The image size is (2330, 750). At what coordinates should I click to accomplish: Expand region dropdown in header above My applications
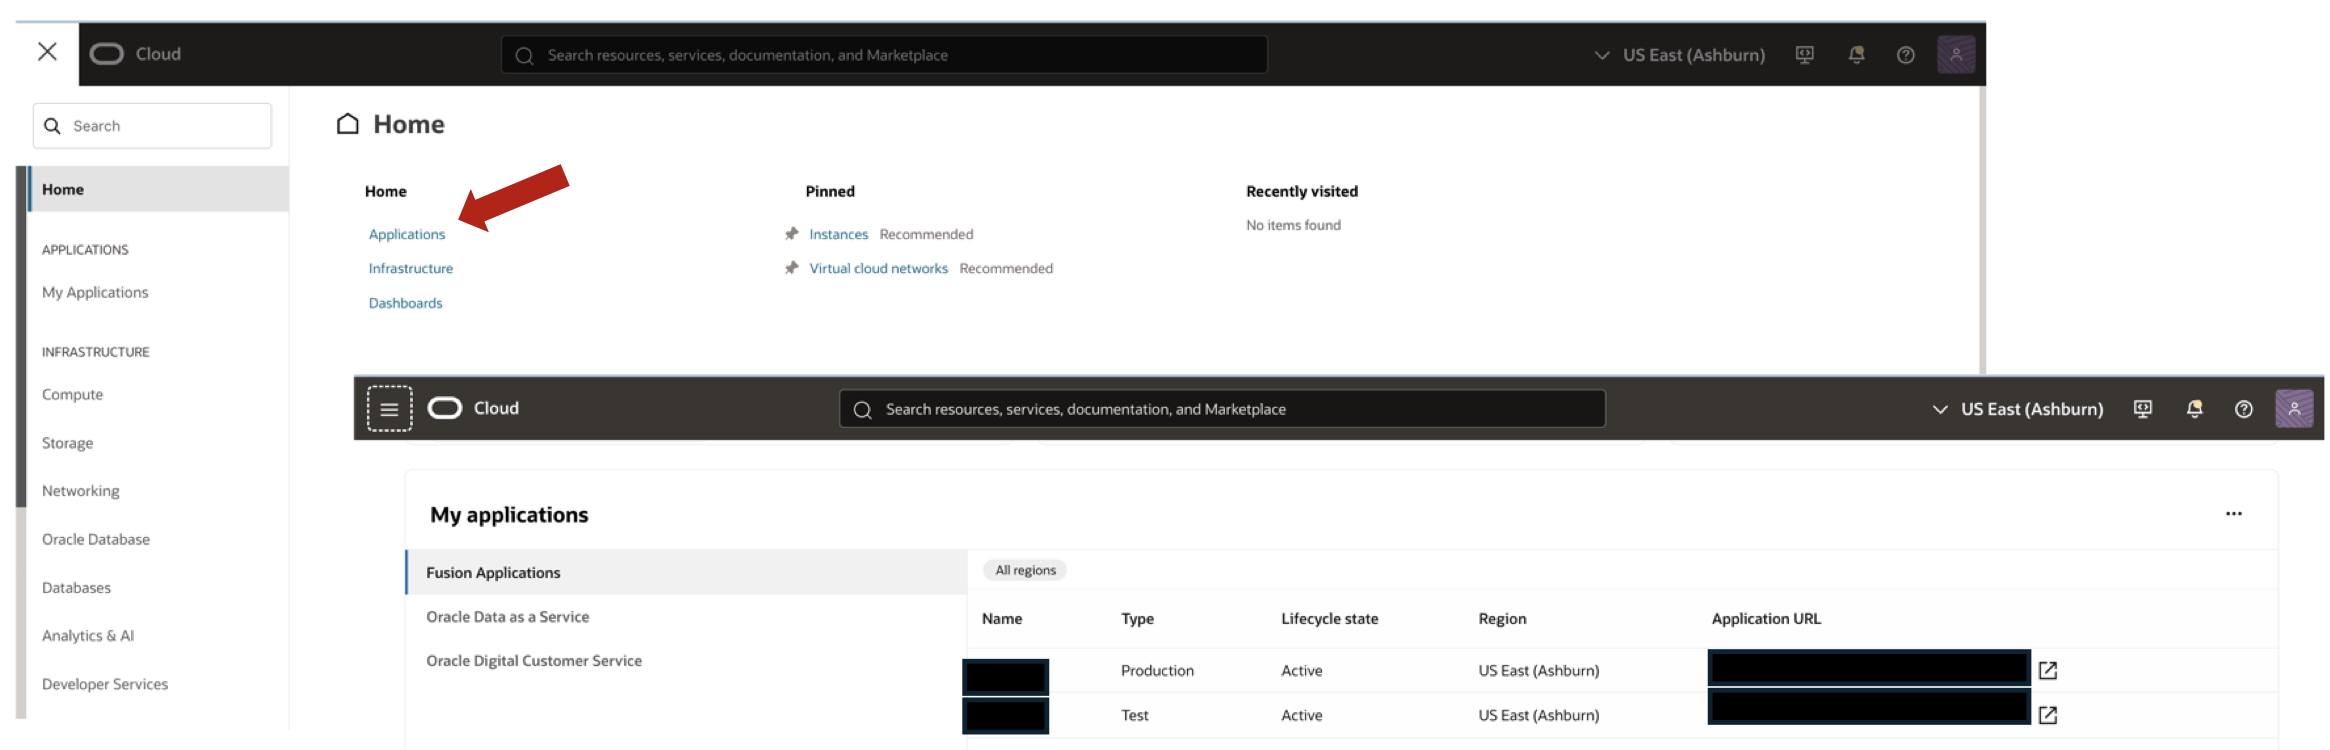tap(2018, 409)
